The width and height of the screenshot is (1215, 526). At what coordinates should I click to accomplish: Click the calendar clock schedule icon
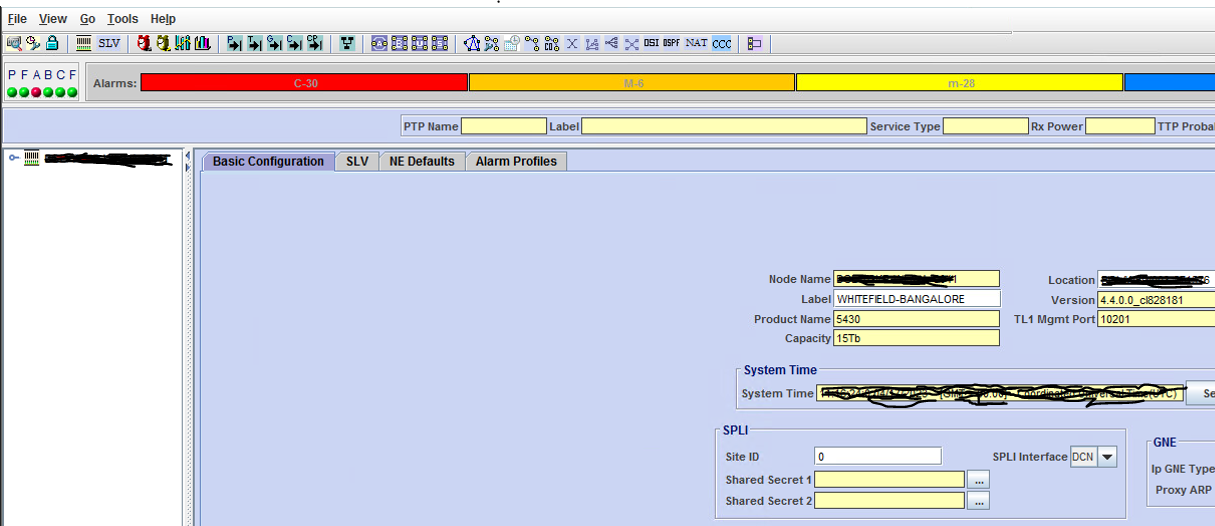click(x=511, y=43)
